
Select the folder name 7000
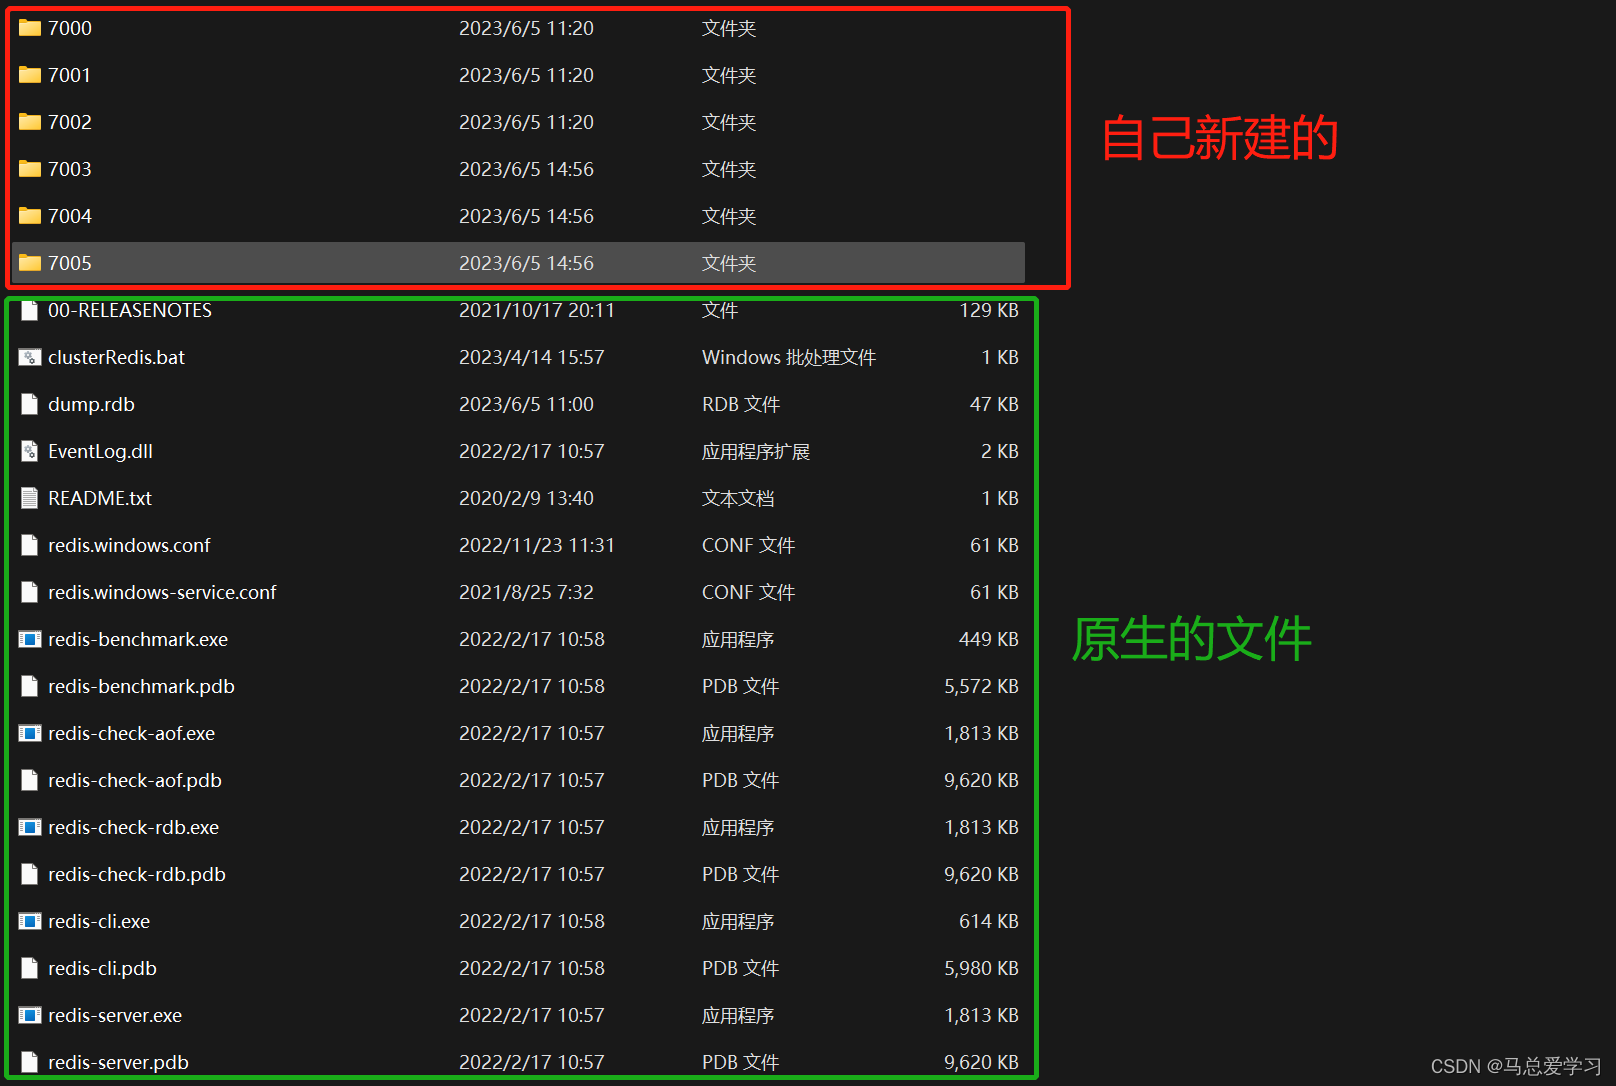coord(70,28)
